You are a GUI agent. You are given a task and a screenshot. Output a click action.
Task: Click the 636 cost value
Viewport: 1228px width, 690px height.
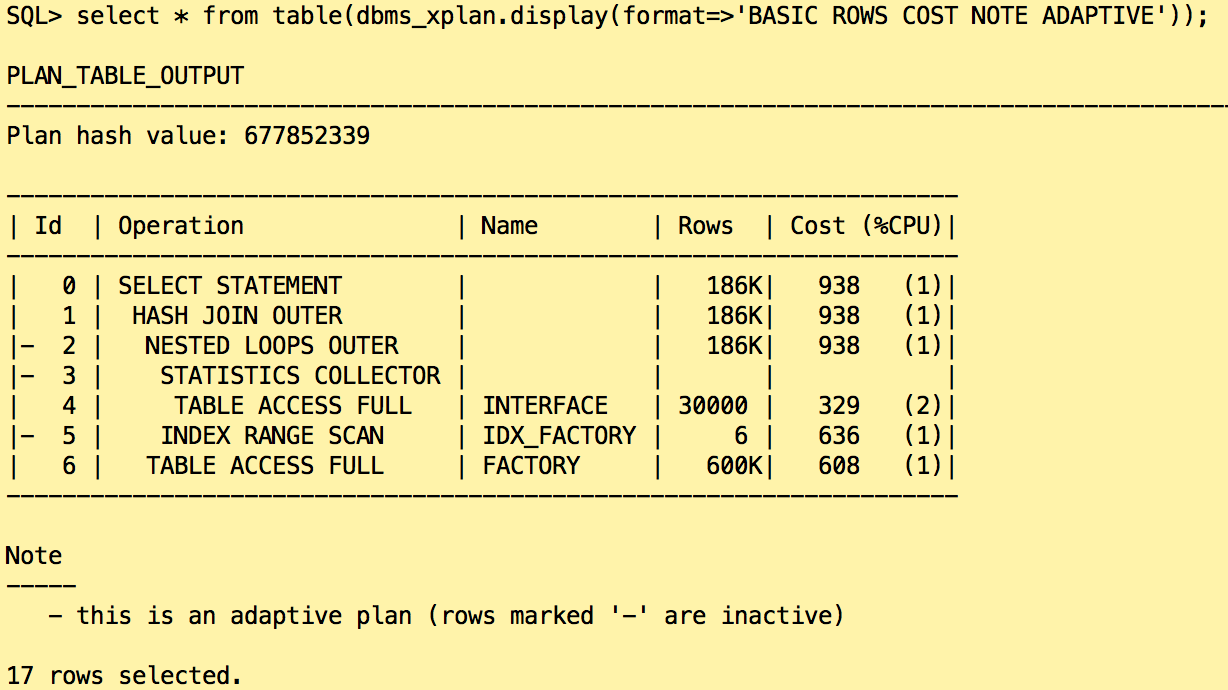(839, 436)
